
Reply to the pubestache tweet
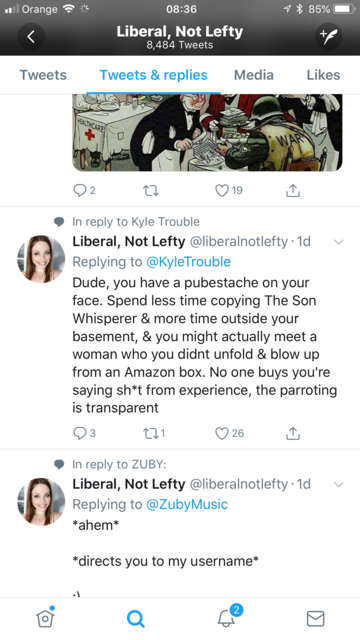(84, 433)
